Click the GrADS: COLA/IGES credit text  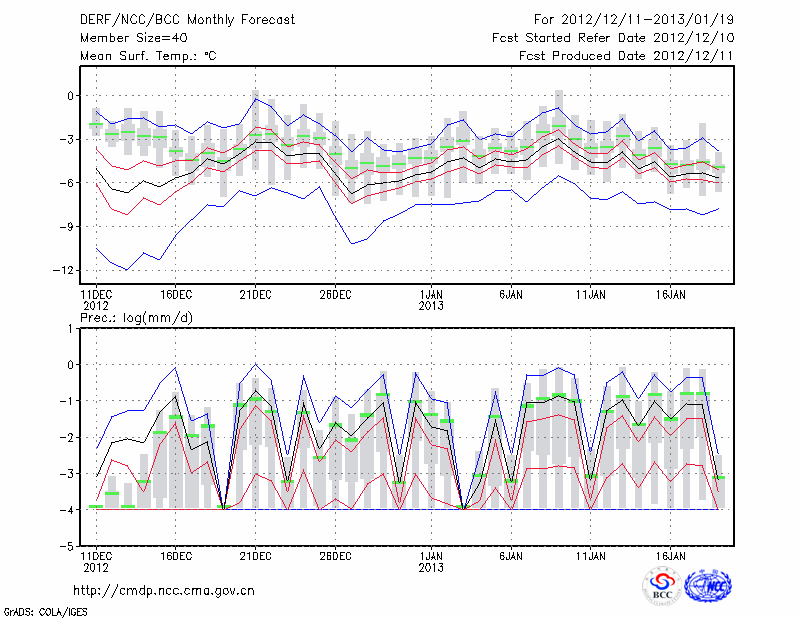(44, 610)
